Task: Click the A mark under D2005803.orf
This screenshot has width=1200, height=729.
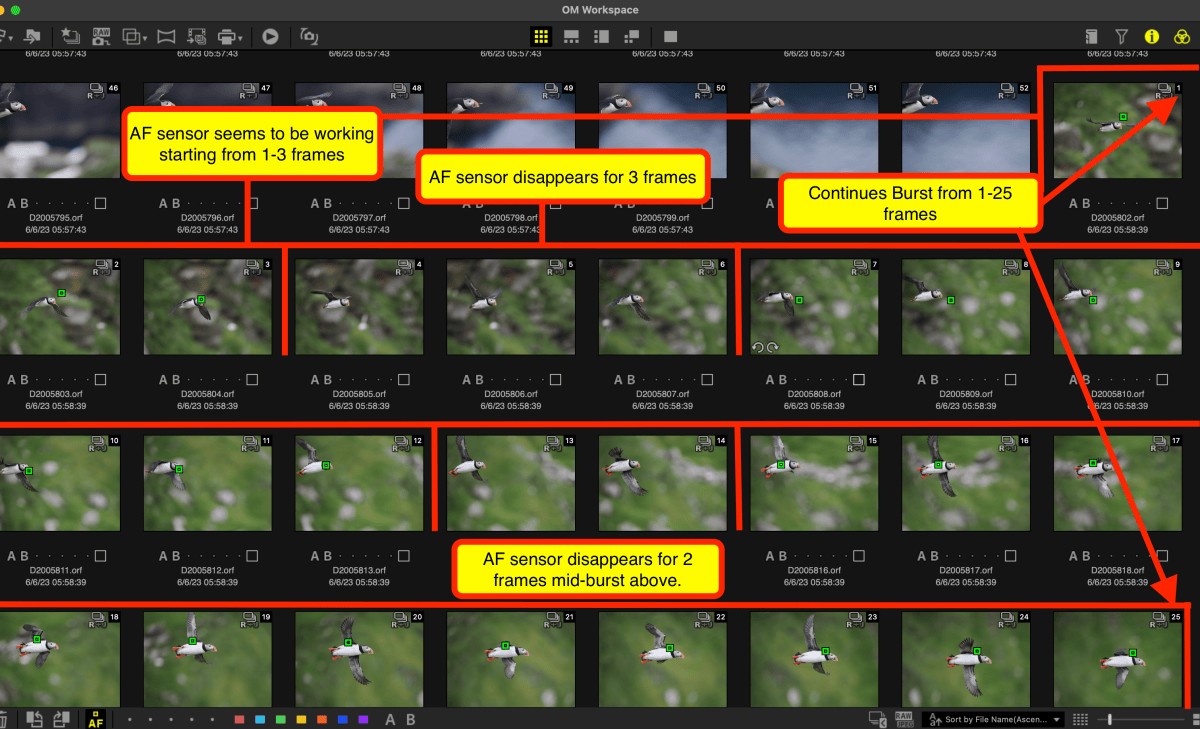Action: (x=13, y=380)
